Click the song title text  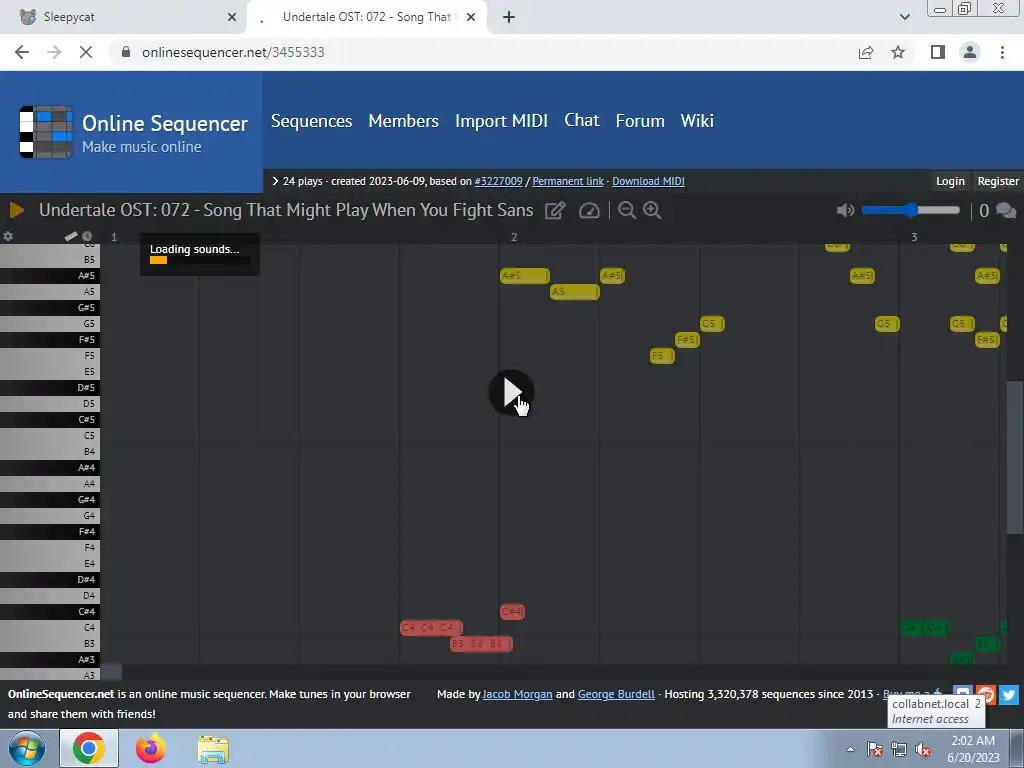pyautogui.click(x=286, y=210)
